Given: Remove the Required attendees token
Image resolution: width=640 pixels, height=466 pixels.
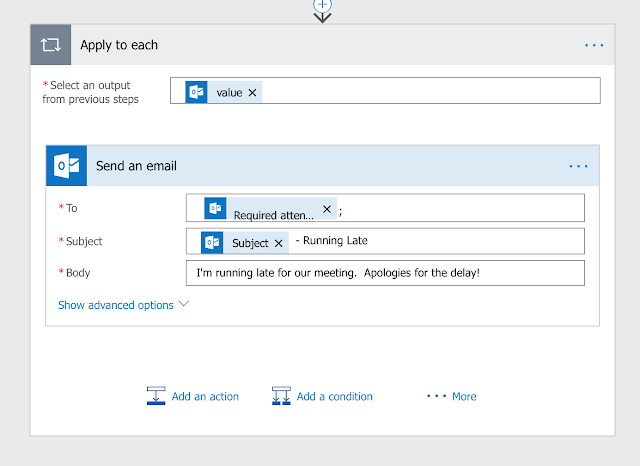Looking at the screenshot, I should point(326,211).
